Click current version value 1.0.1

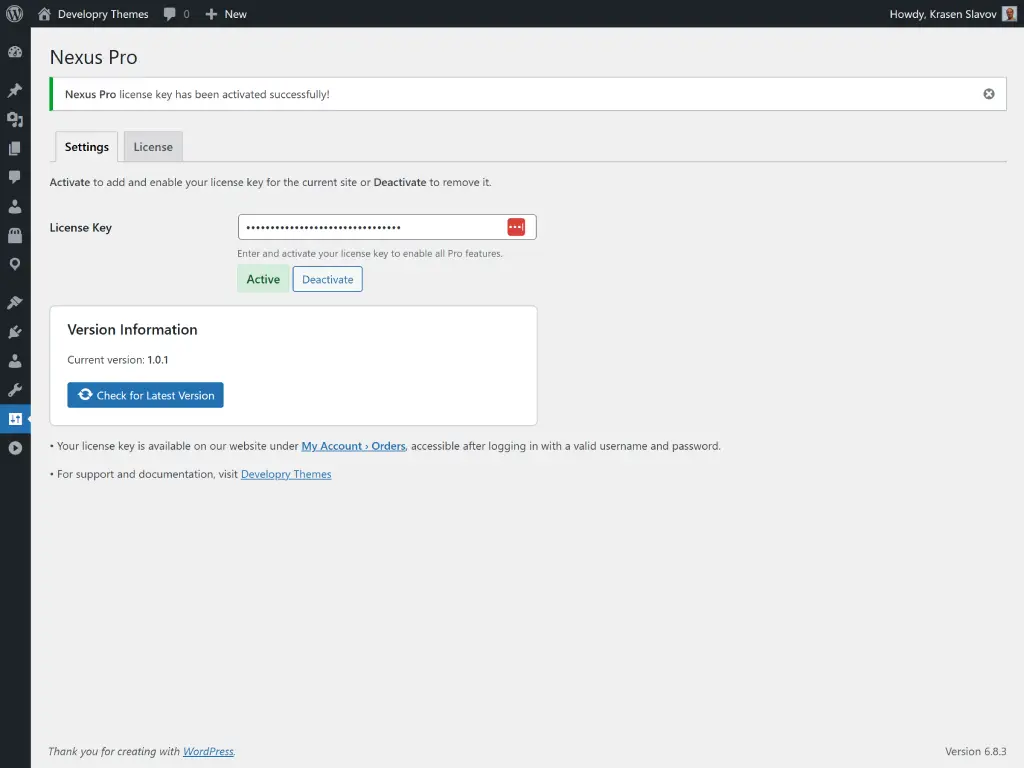(x=157, y=360)
